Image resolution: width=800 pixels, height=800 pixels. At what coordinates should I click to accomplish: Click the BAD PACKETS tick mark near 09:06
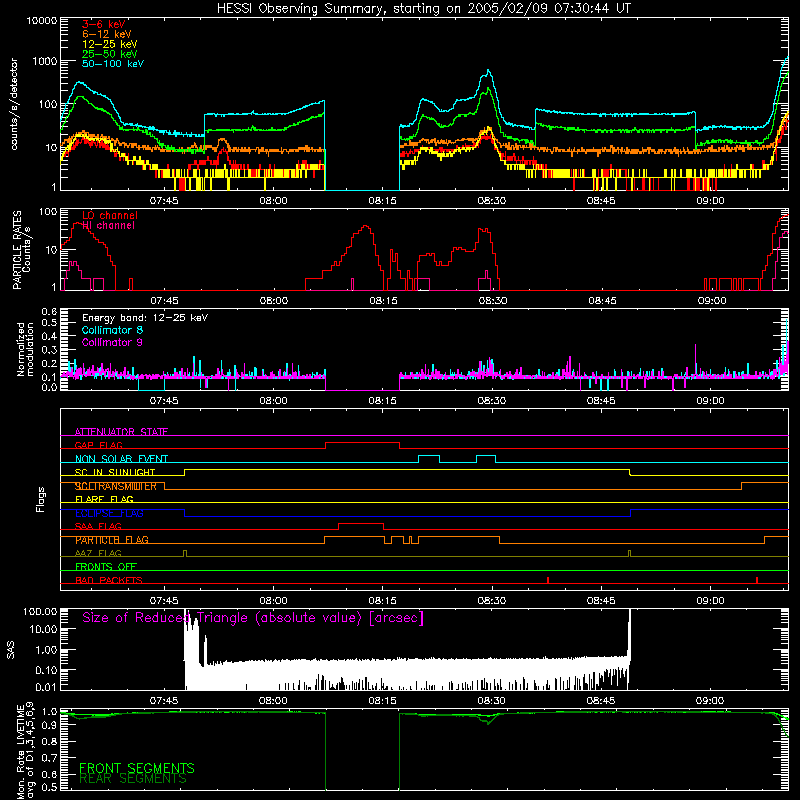(757, 580)
